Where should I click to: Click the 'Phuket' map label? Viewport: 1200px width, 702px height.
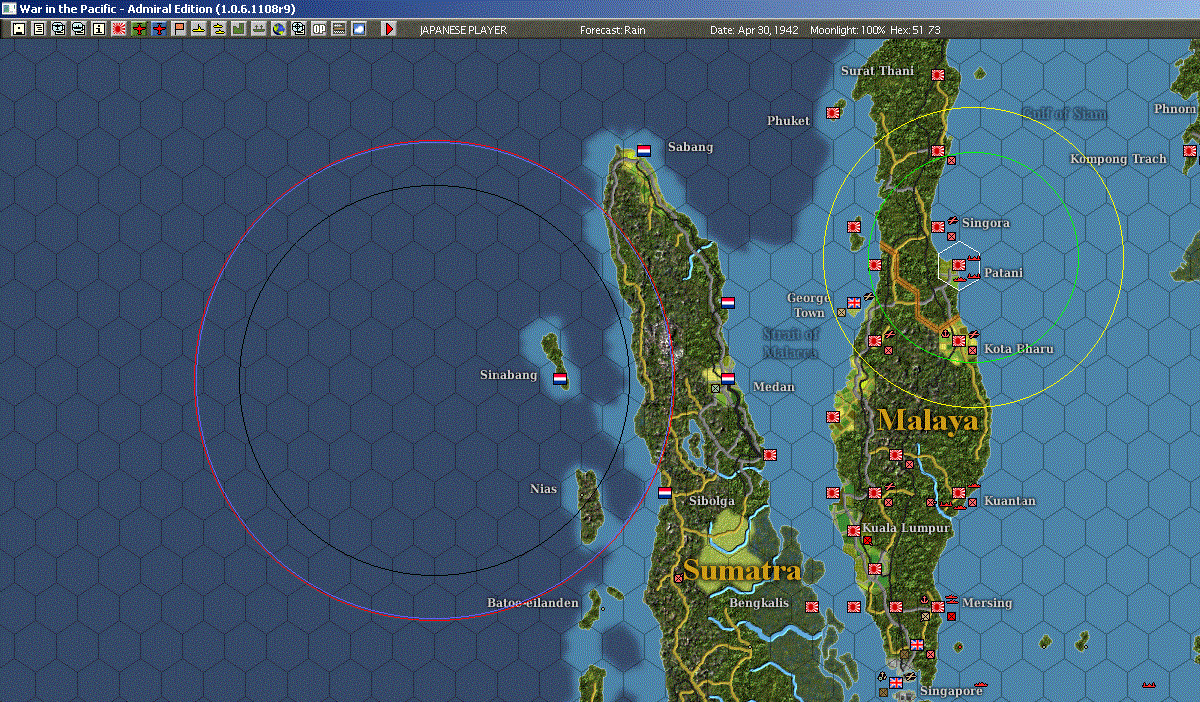(x=788, y=120)
